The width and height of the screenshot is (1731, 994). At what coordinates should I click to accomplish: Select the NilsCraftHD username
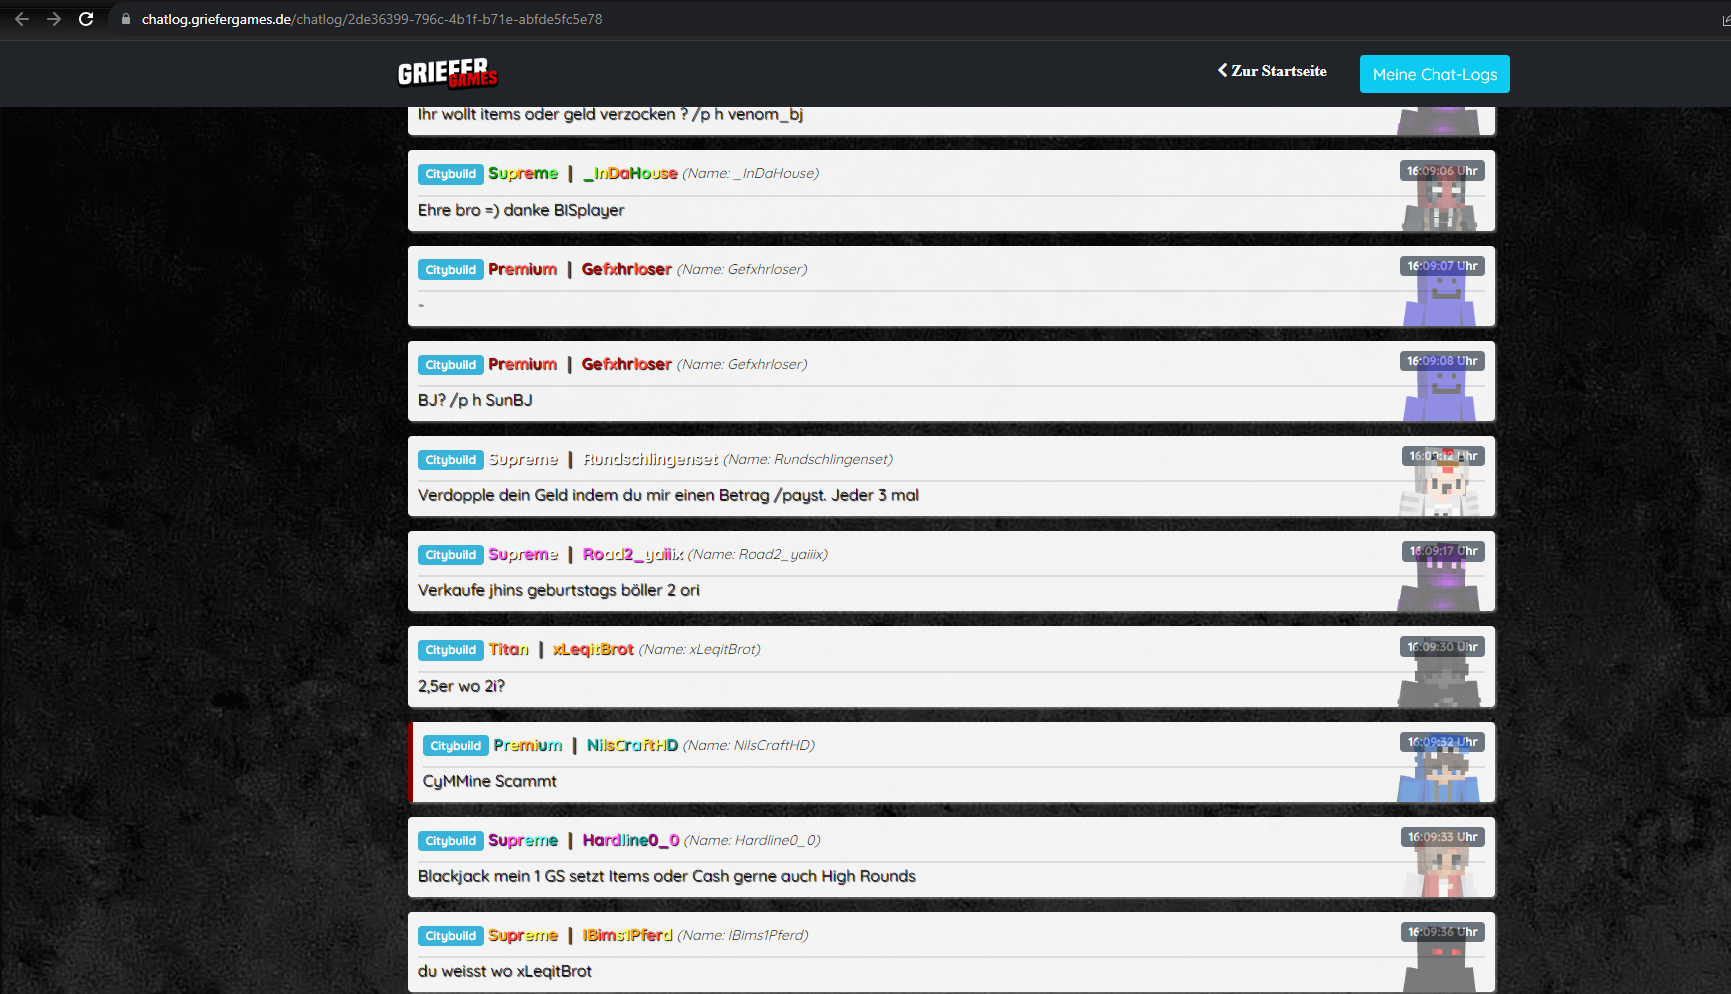(x=632, y=745)
